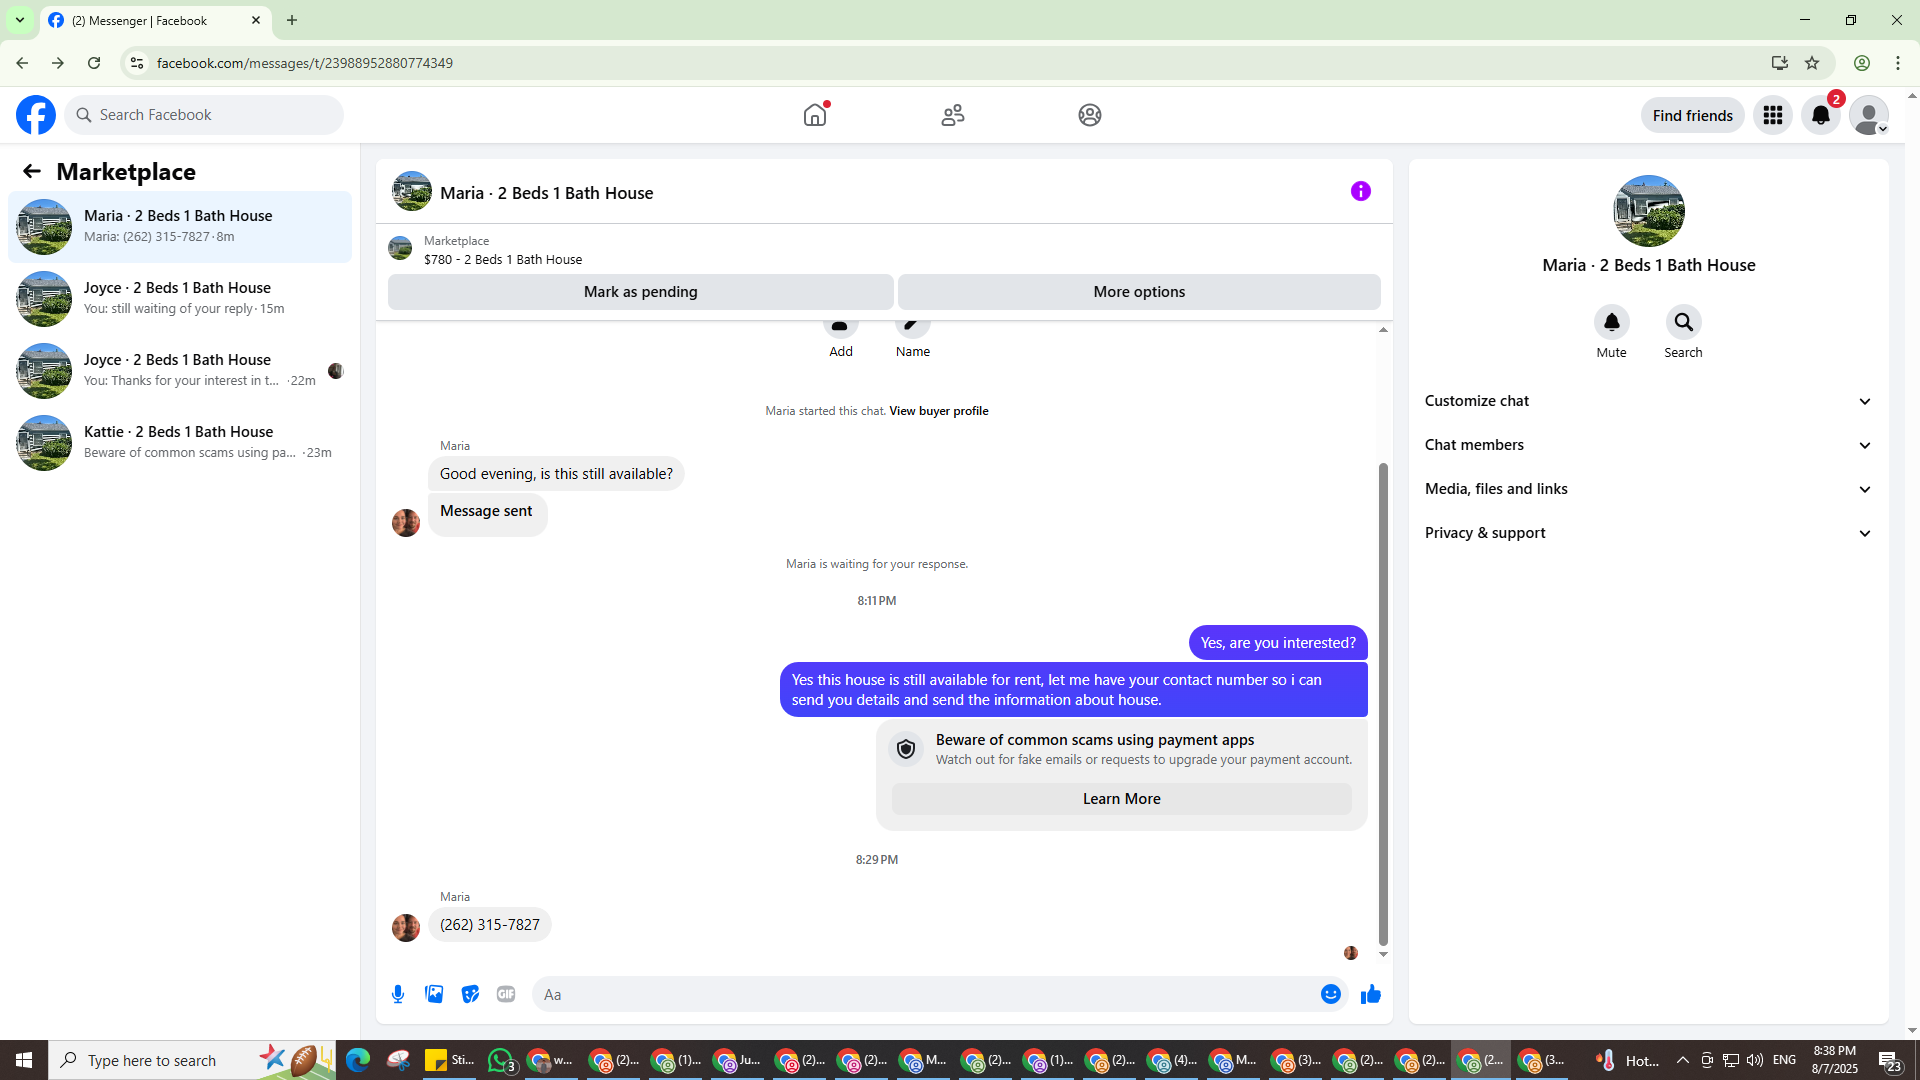
Task: Reload the browser page
Action: [94, 63]
